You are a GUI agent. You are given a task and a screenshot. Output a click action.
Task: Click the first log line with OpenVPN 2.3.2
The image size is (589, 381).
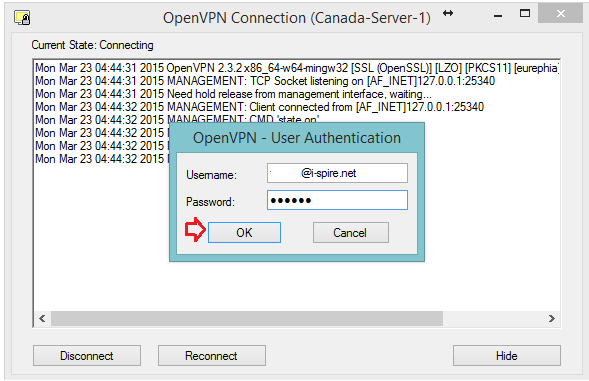pos(297,68)
